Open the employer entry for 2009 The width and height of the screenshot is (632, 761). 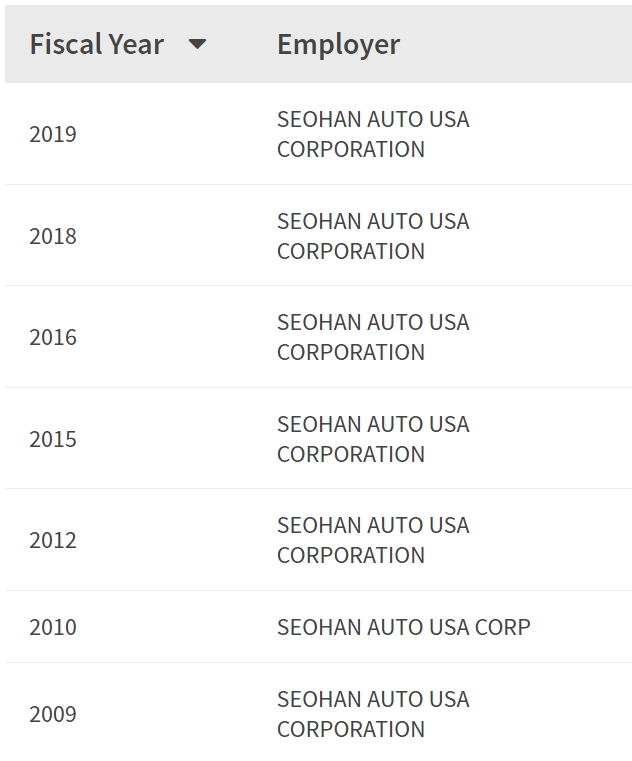click(373, 714)
